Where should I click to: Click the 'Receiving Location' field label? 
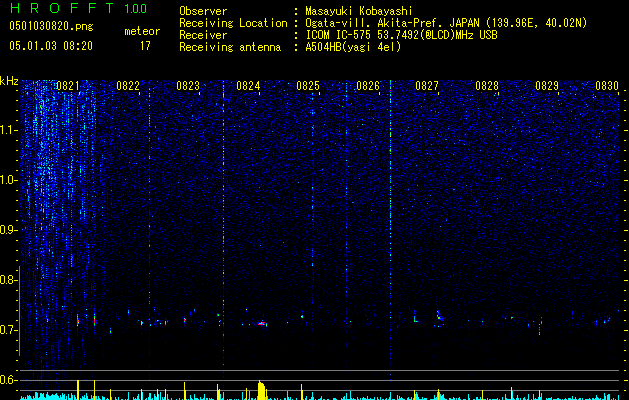point(233,23)
